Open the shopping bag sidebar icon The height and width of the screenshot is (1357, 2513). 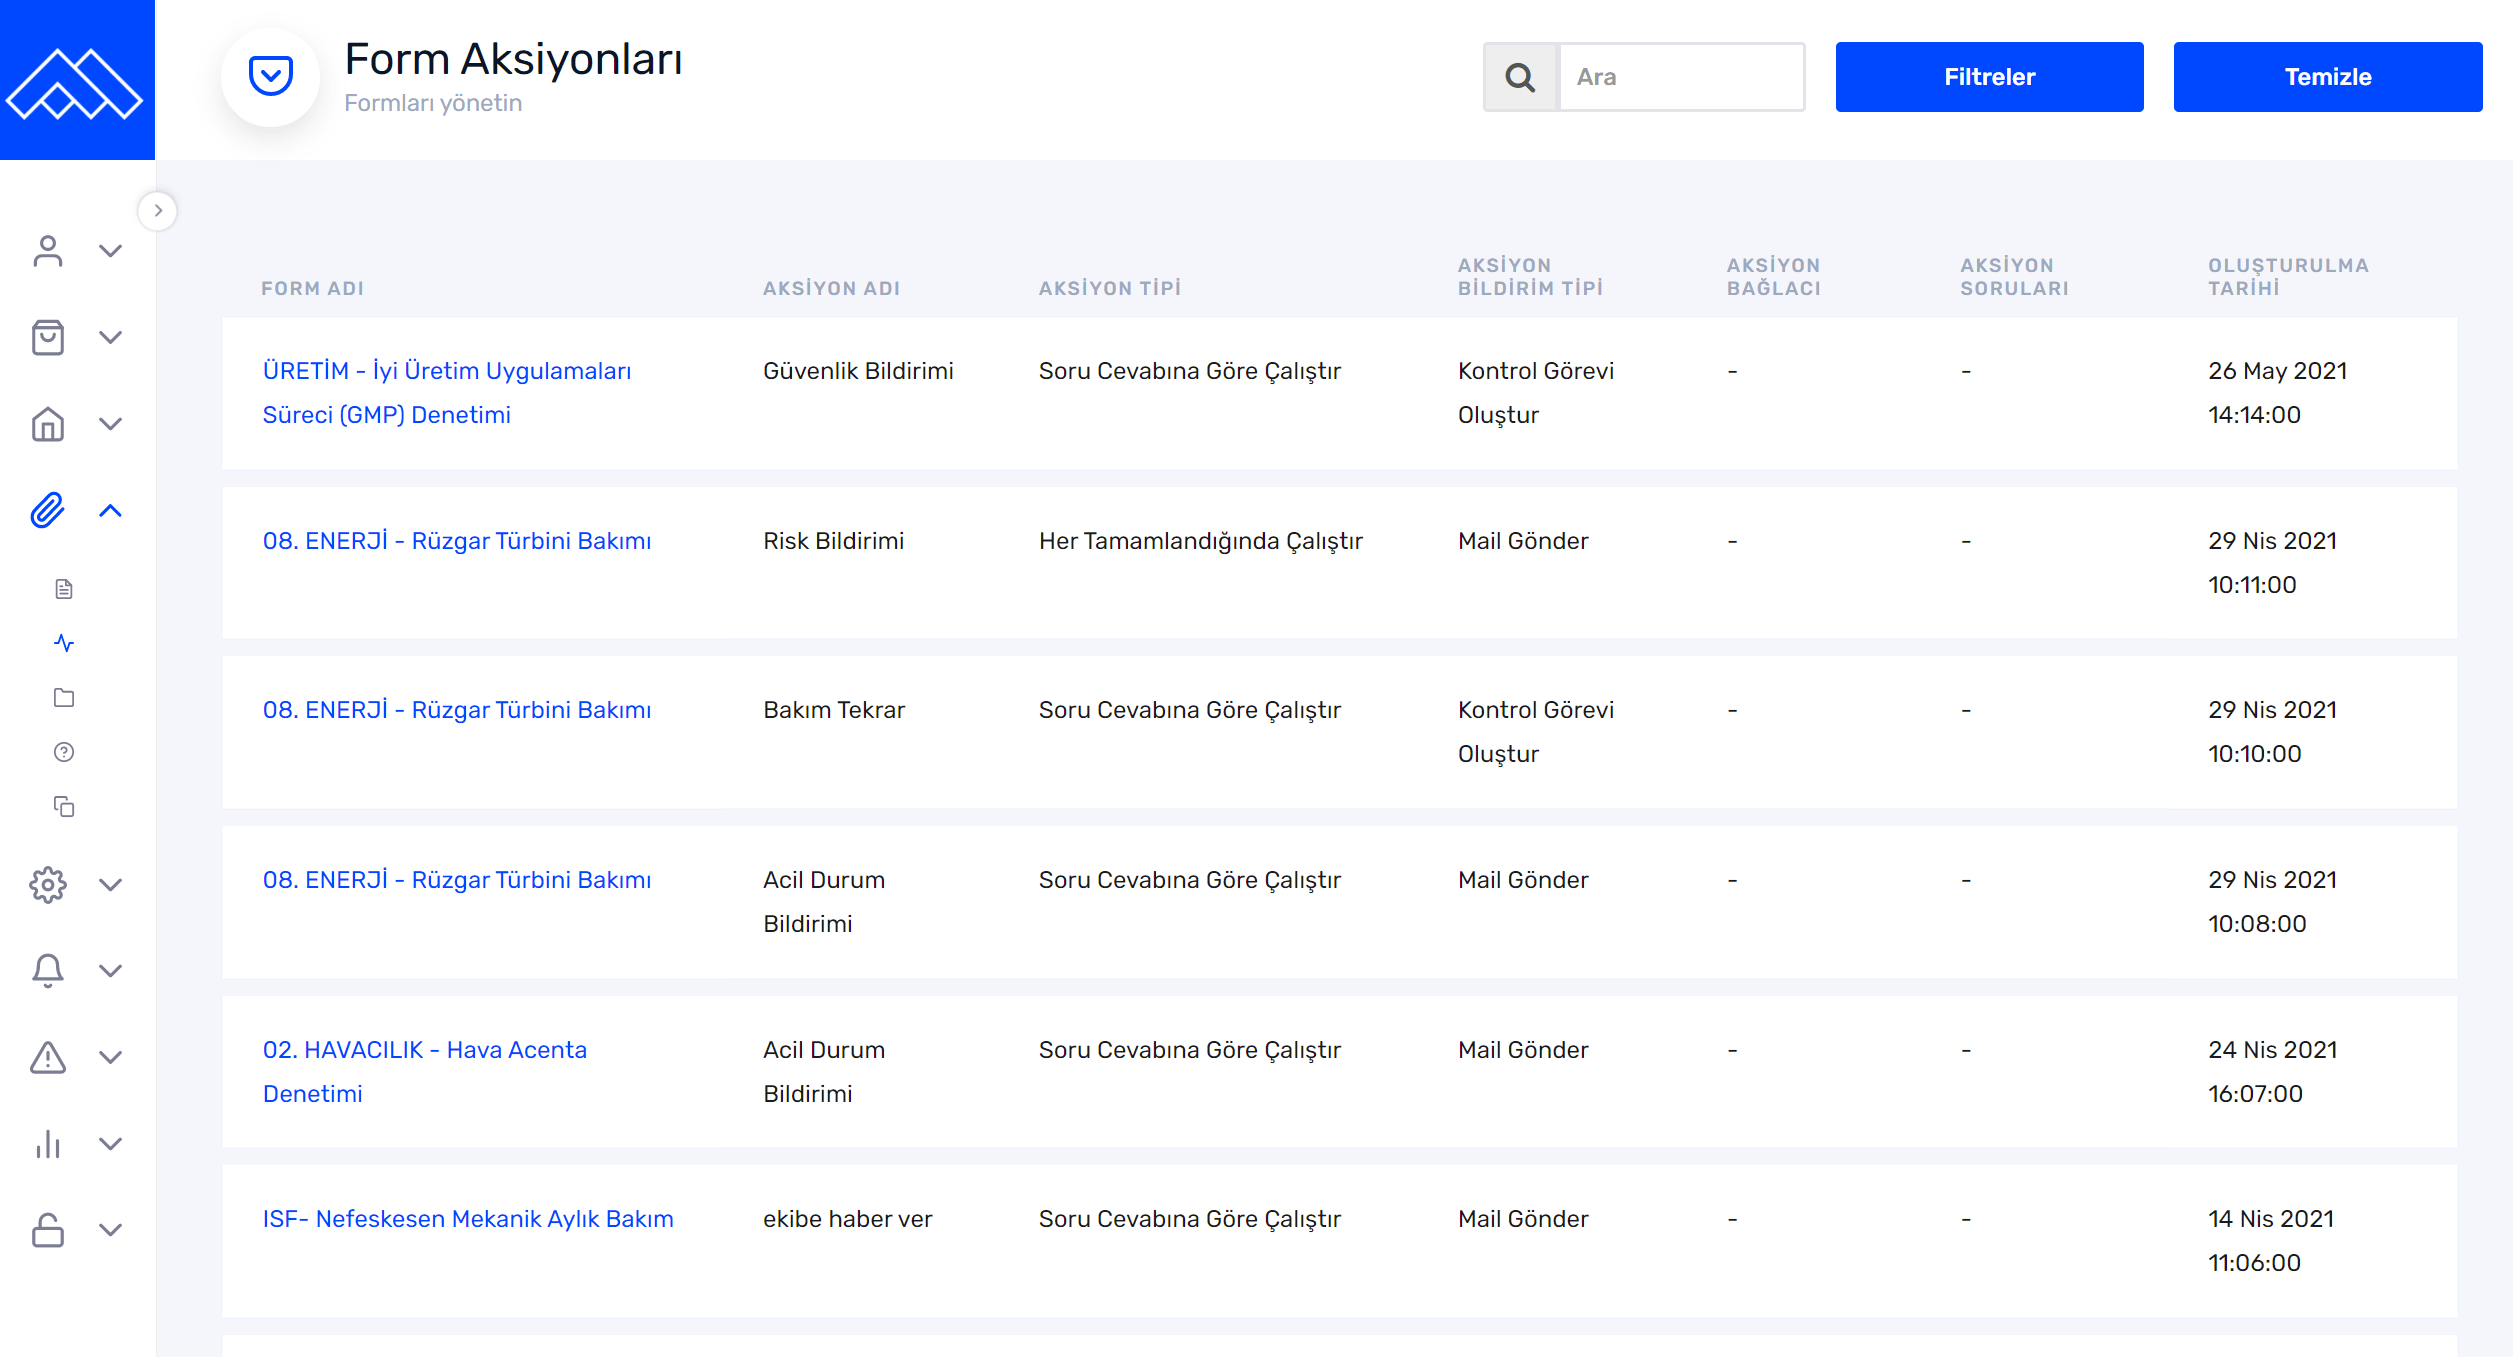[x=47, y=338]
